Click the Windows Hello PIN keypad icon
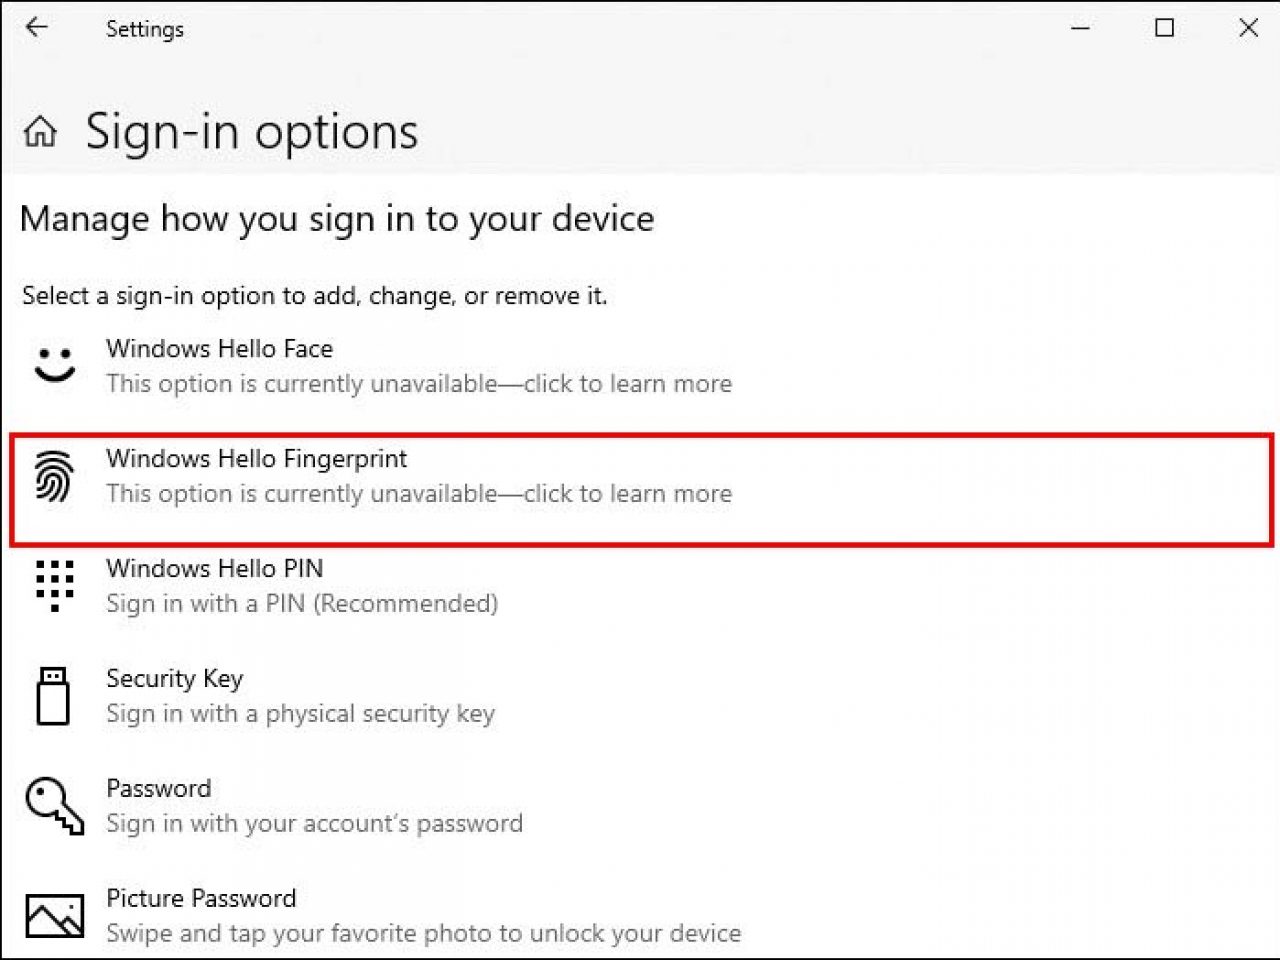1280x960 pixels. tap(54, 586)
